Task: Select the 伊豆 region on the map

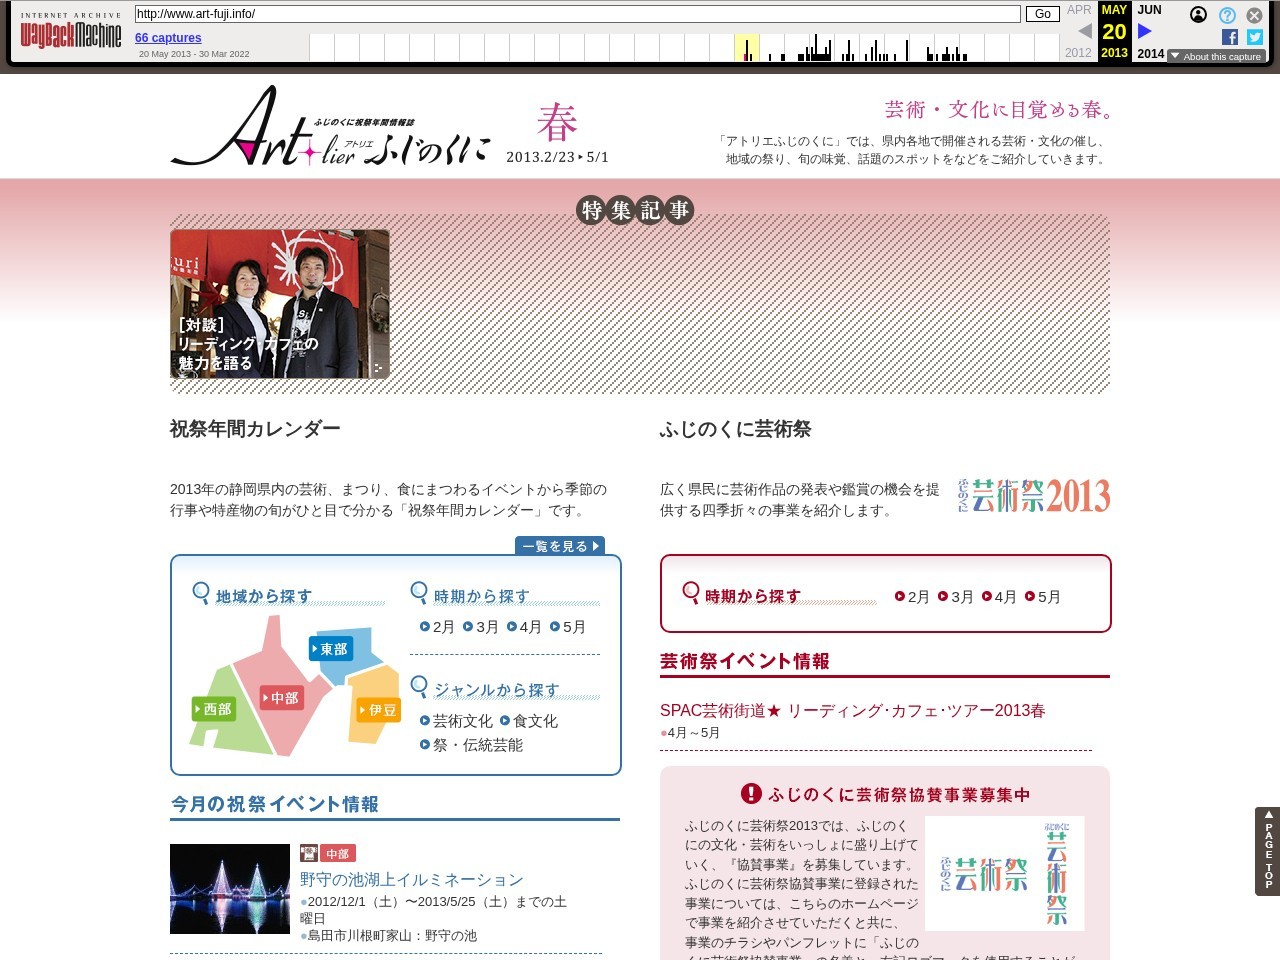Action: [379, 710]
